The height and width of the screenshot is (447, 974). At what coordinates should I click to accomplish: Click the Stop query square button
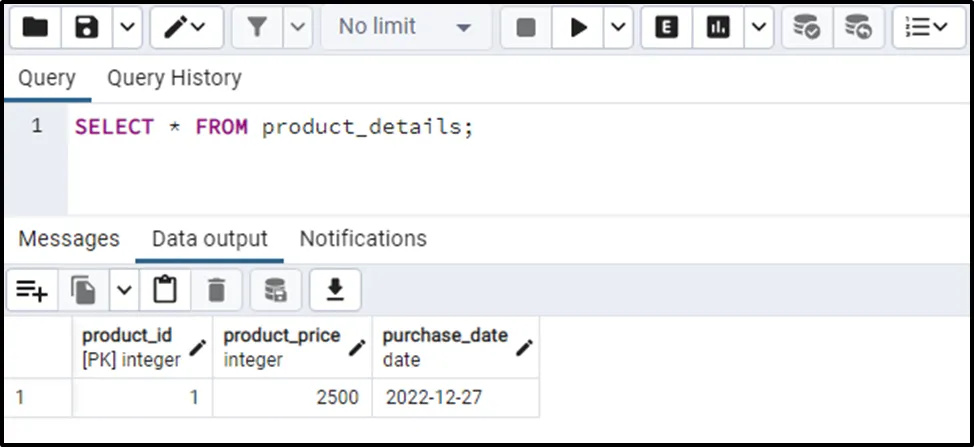[x=526, y=28]
